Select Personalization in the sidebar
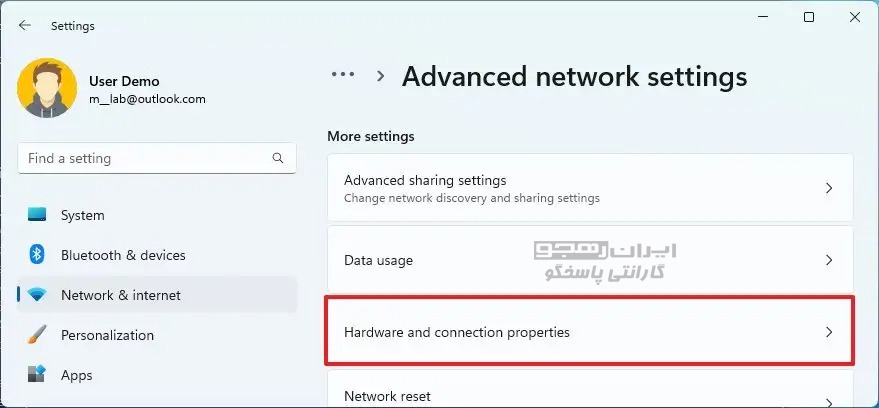This screenshot has width=879, height=408. click(x=107, y=335)
